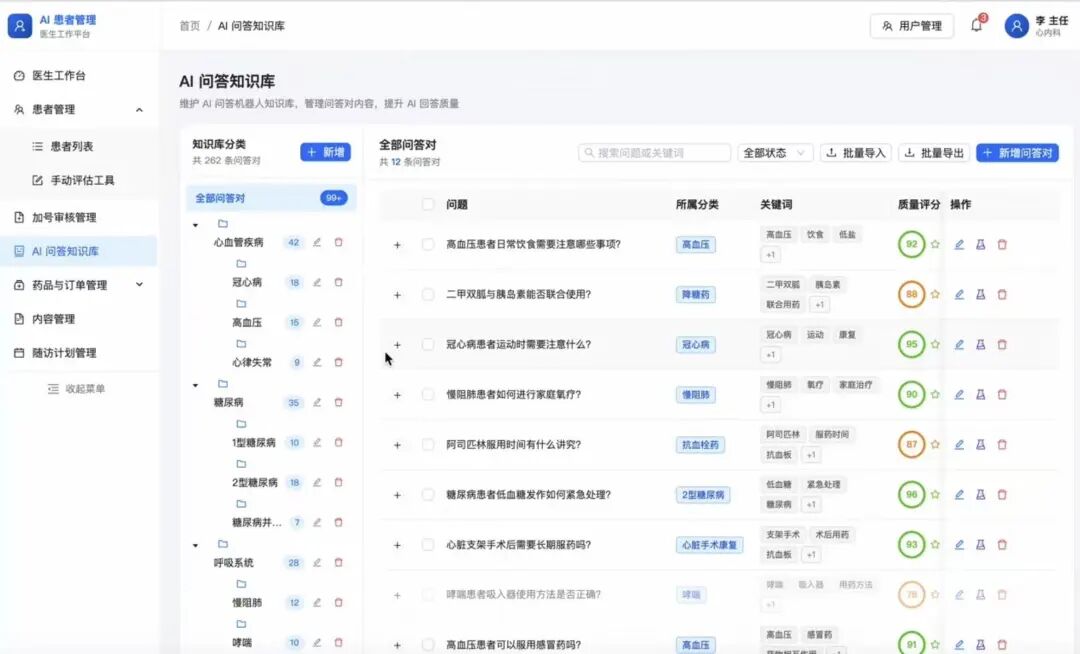Click edit icon for 高血压患者日常饮食 question

959,244
